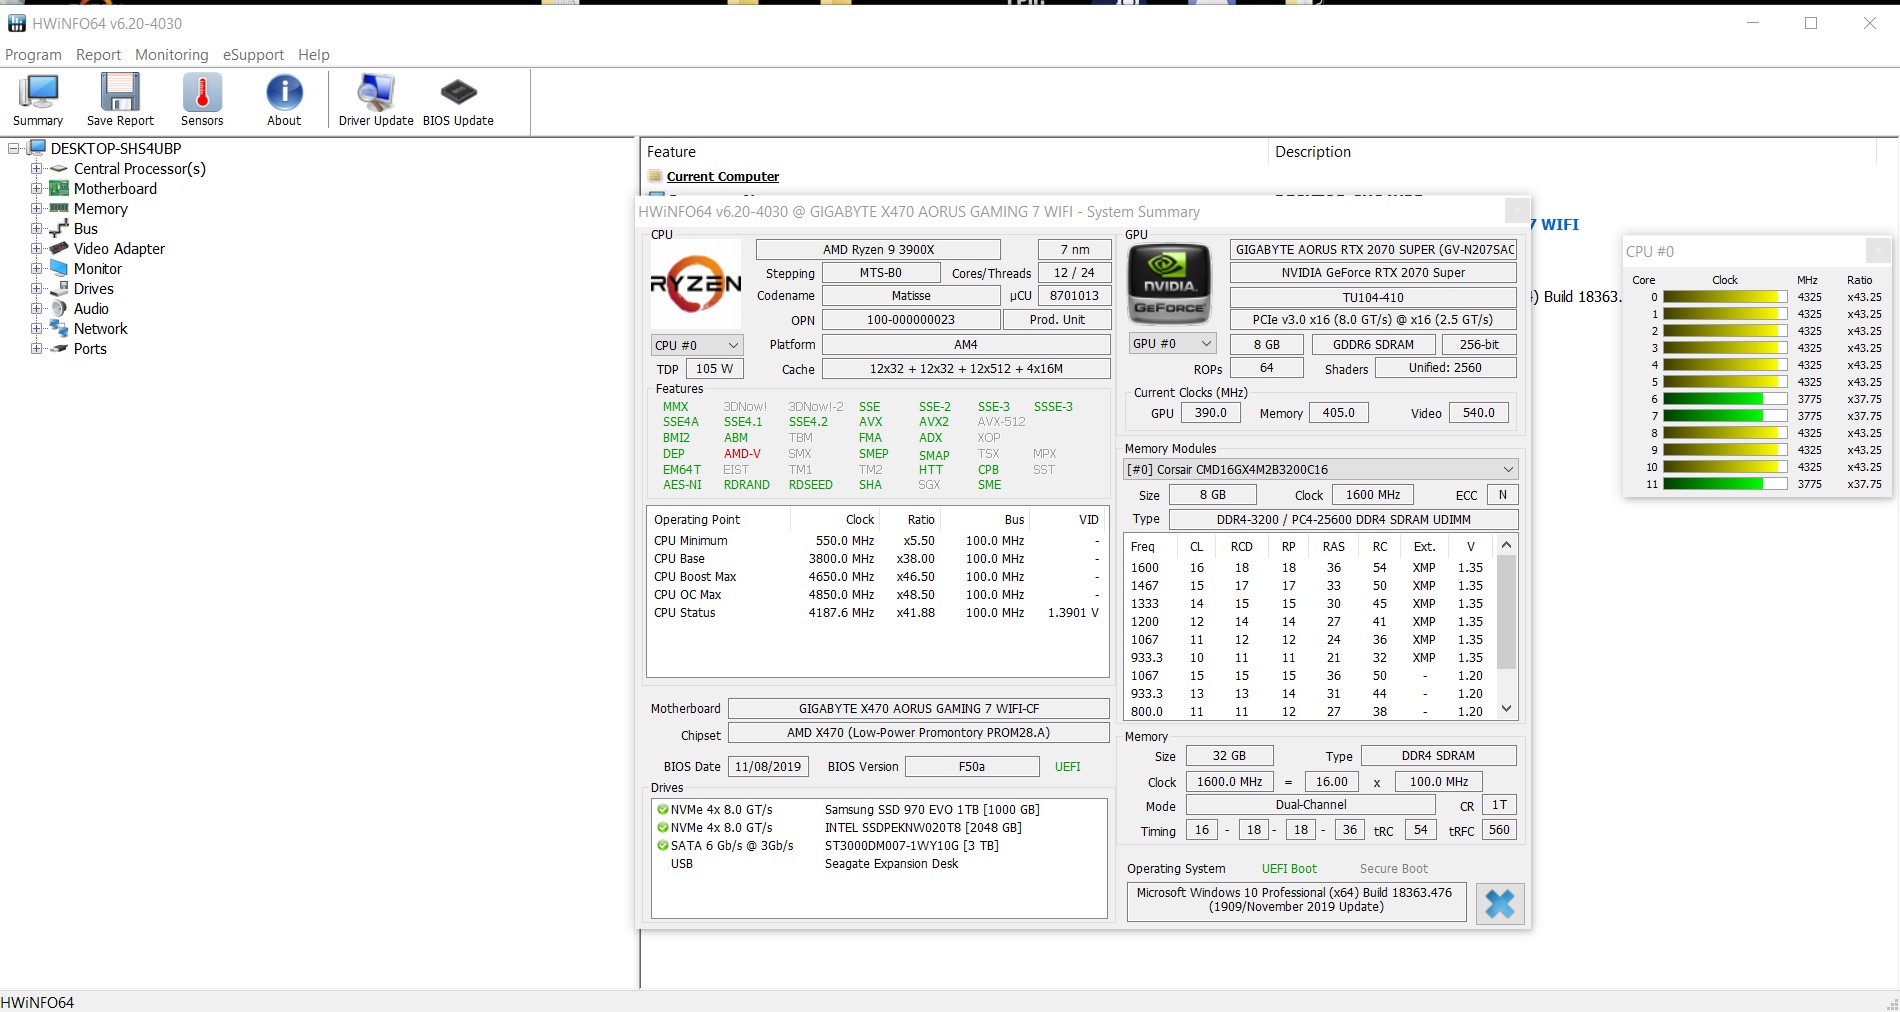Click Core 6 green clock bar
The image size is (1900, 1012).
(x=1725, y=399)
